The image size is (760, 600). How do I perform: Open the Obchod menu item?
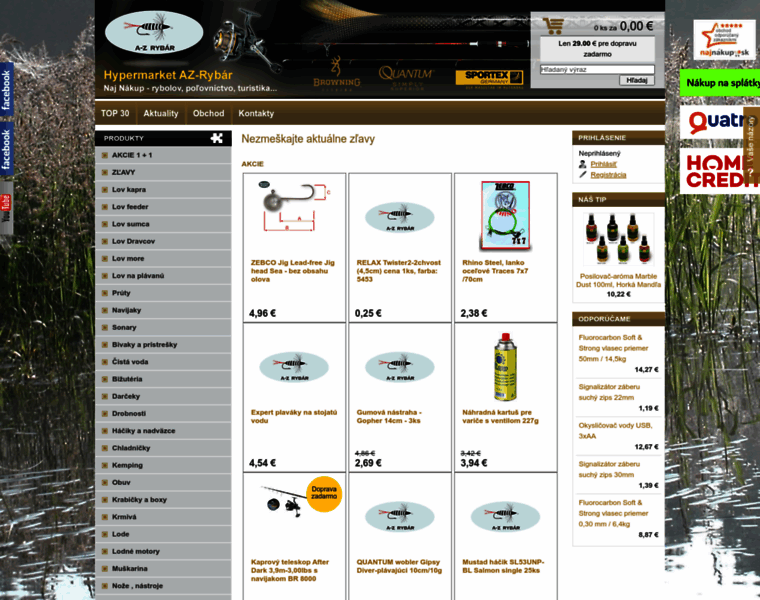(208, 113)
